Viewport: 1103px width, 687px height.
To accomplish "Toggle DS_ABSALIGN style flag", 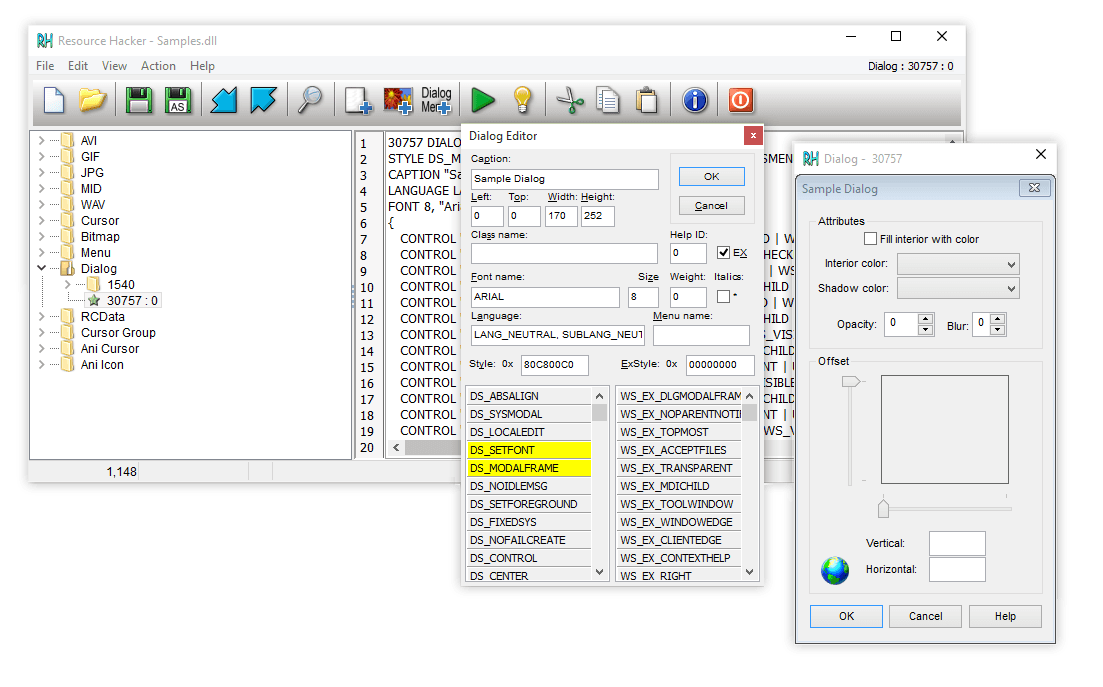I will (529, 396).
